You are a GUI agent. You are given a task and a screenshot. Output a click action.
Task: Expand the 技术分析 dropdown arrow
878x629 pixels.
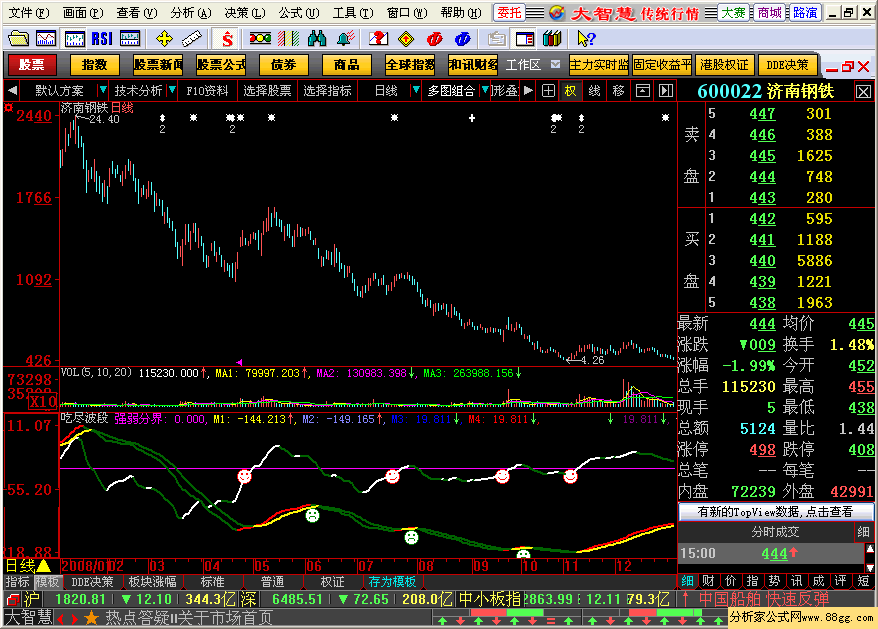click(x=172, y=90)
